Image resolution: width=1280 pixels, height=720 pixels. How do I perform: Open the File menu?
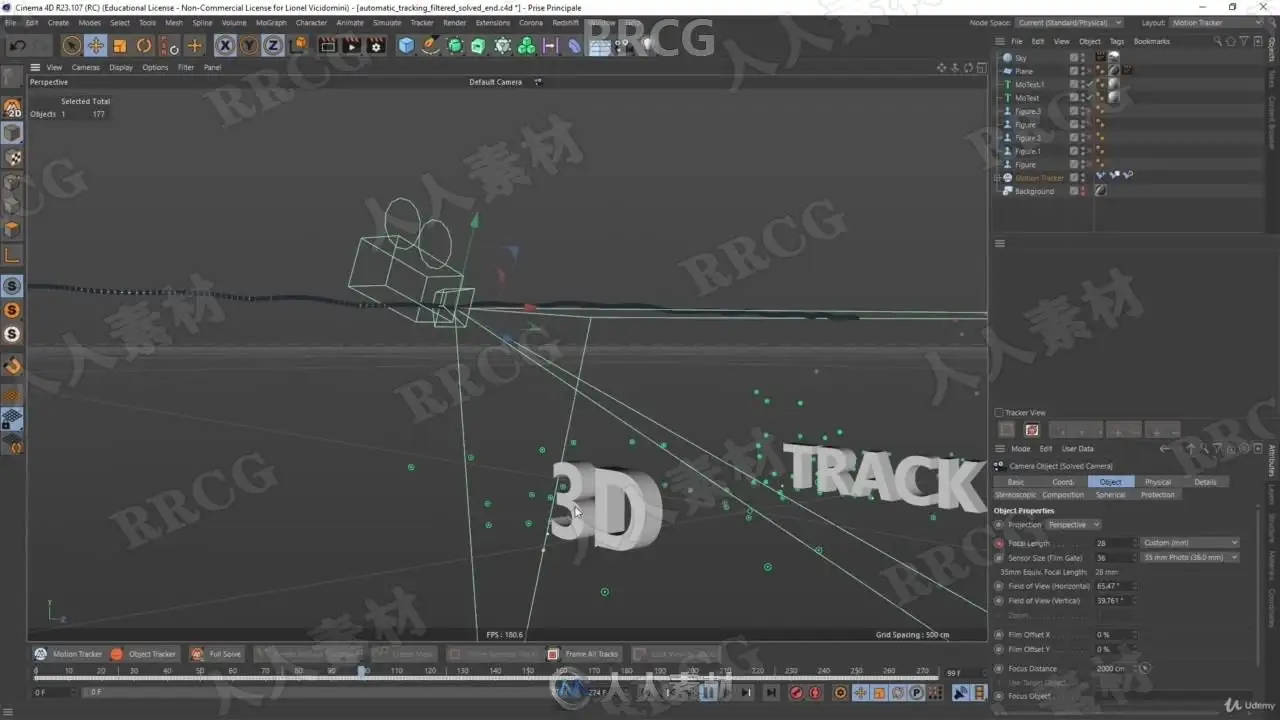(10, 22)
